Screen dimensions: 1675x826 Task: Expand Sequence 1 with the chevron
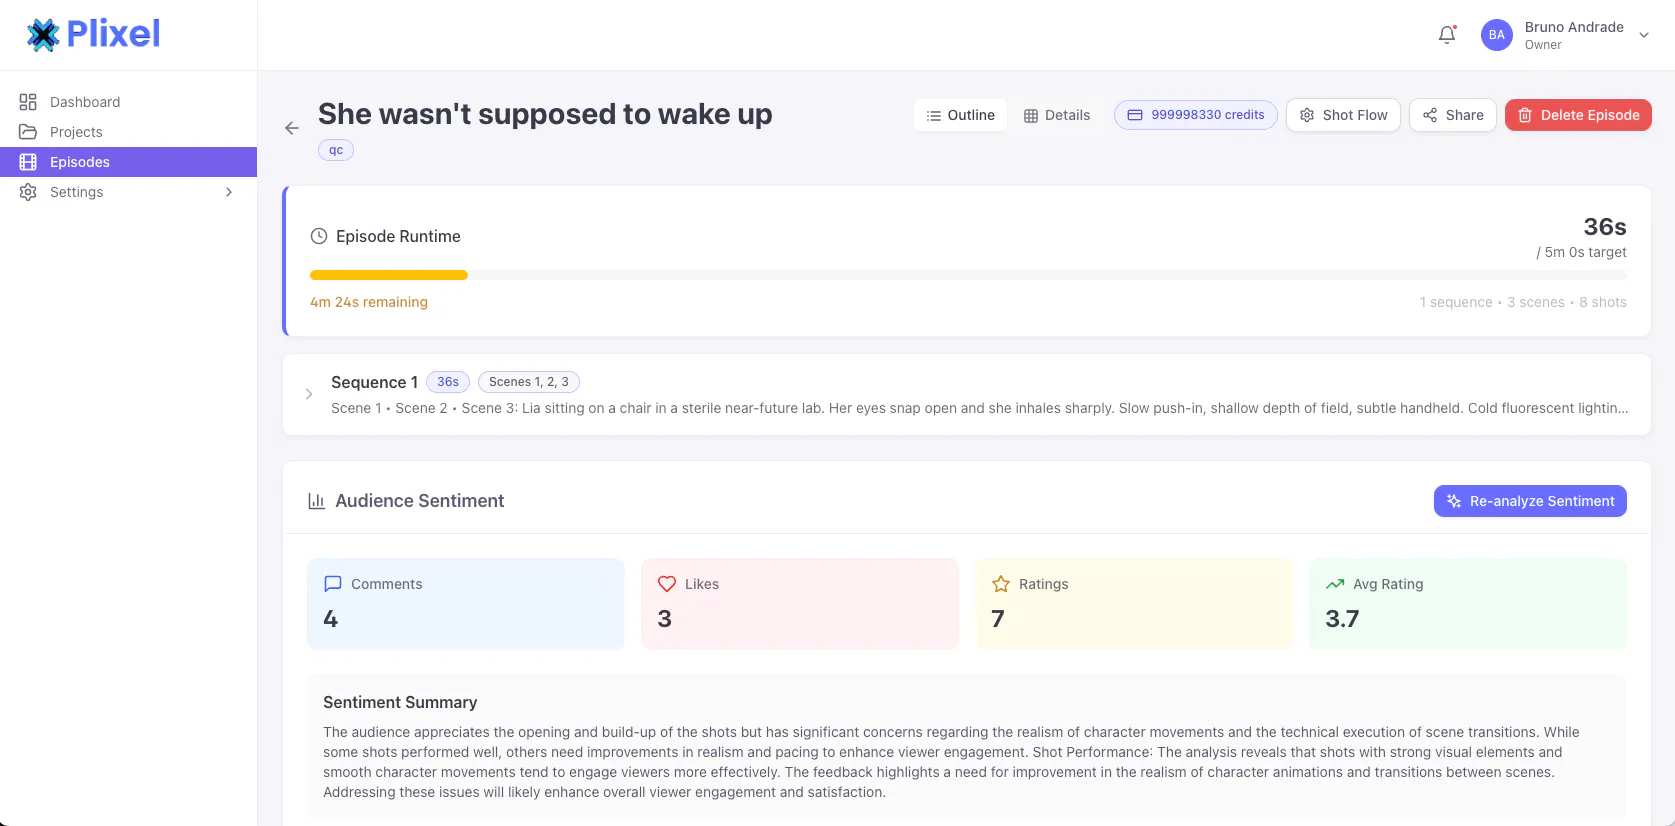[309, 394]
